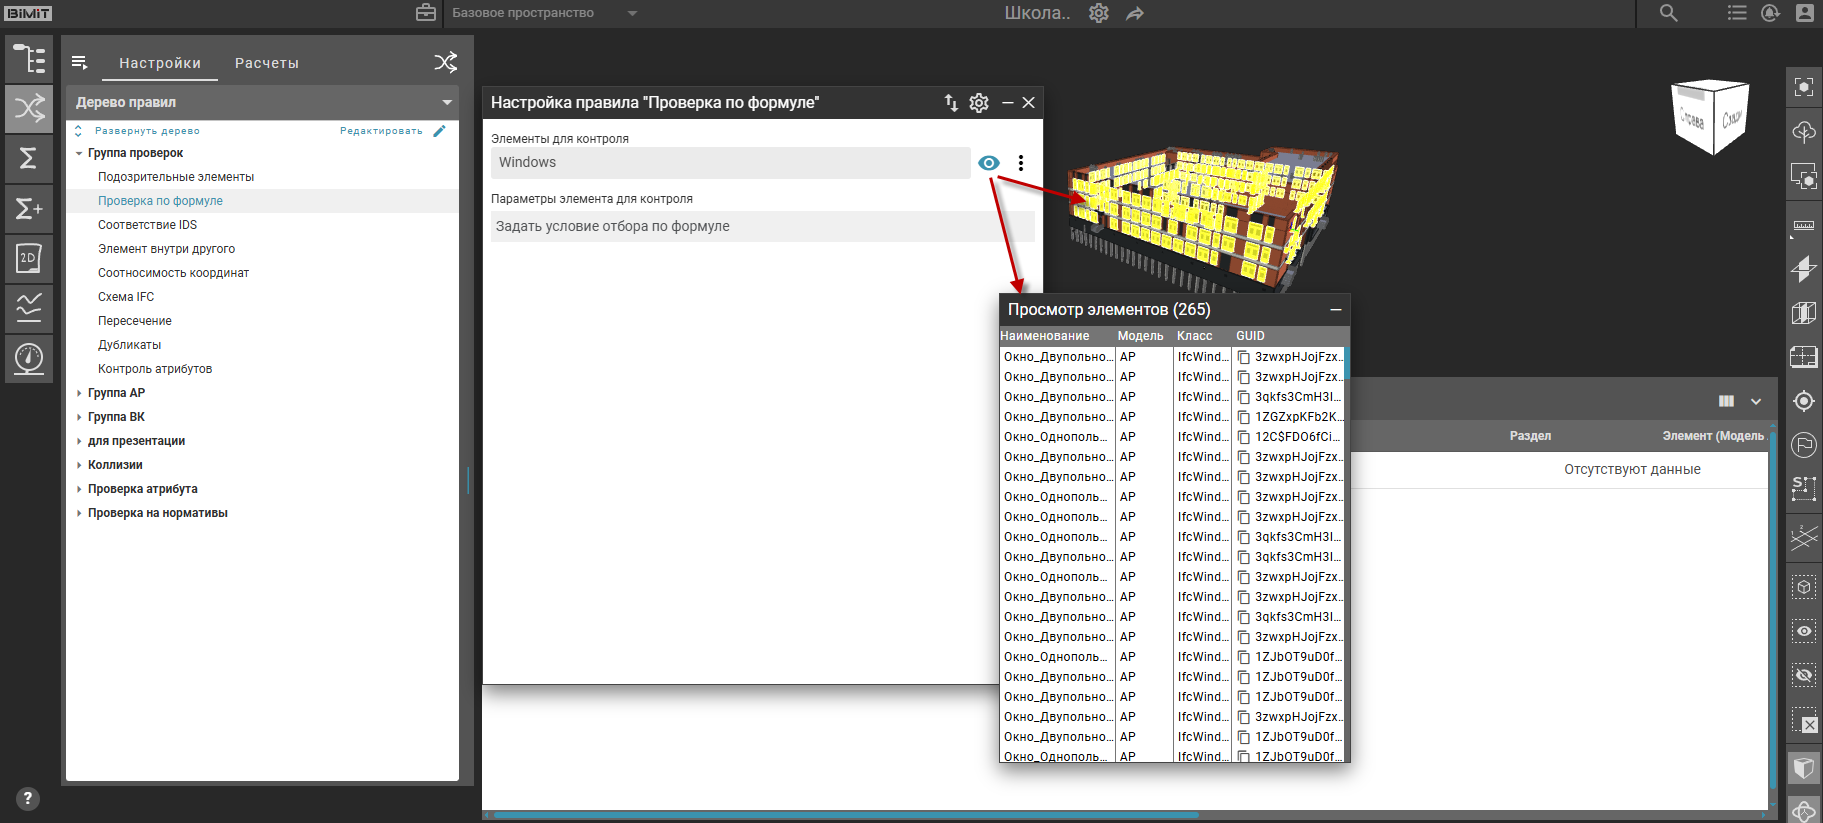Click the speedometer dashboard icon
The image size is (1823, 823).
coord(29,357)
